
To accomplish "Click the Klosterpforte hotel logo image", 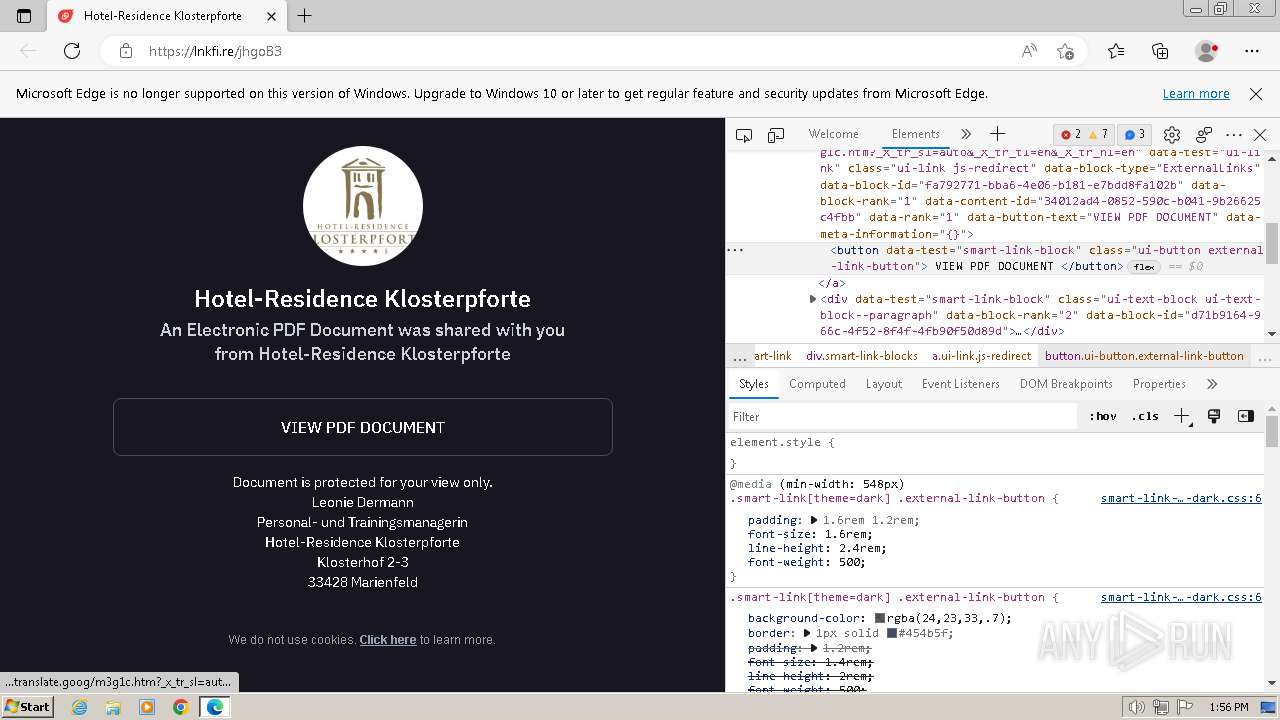I will [x=363, y=206].
